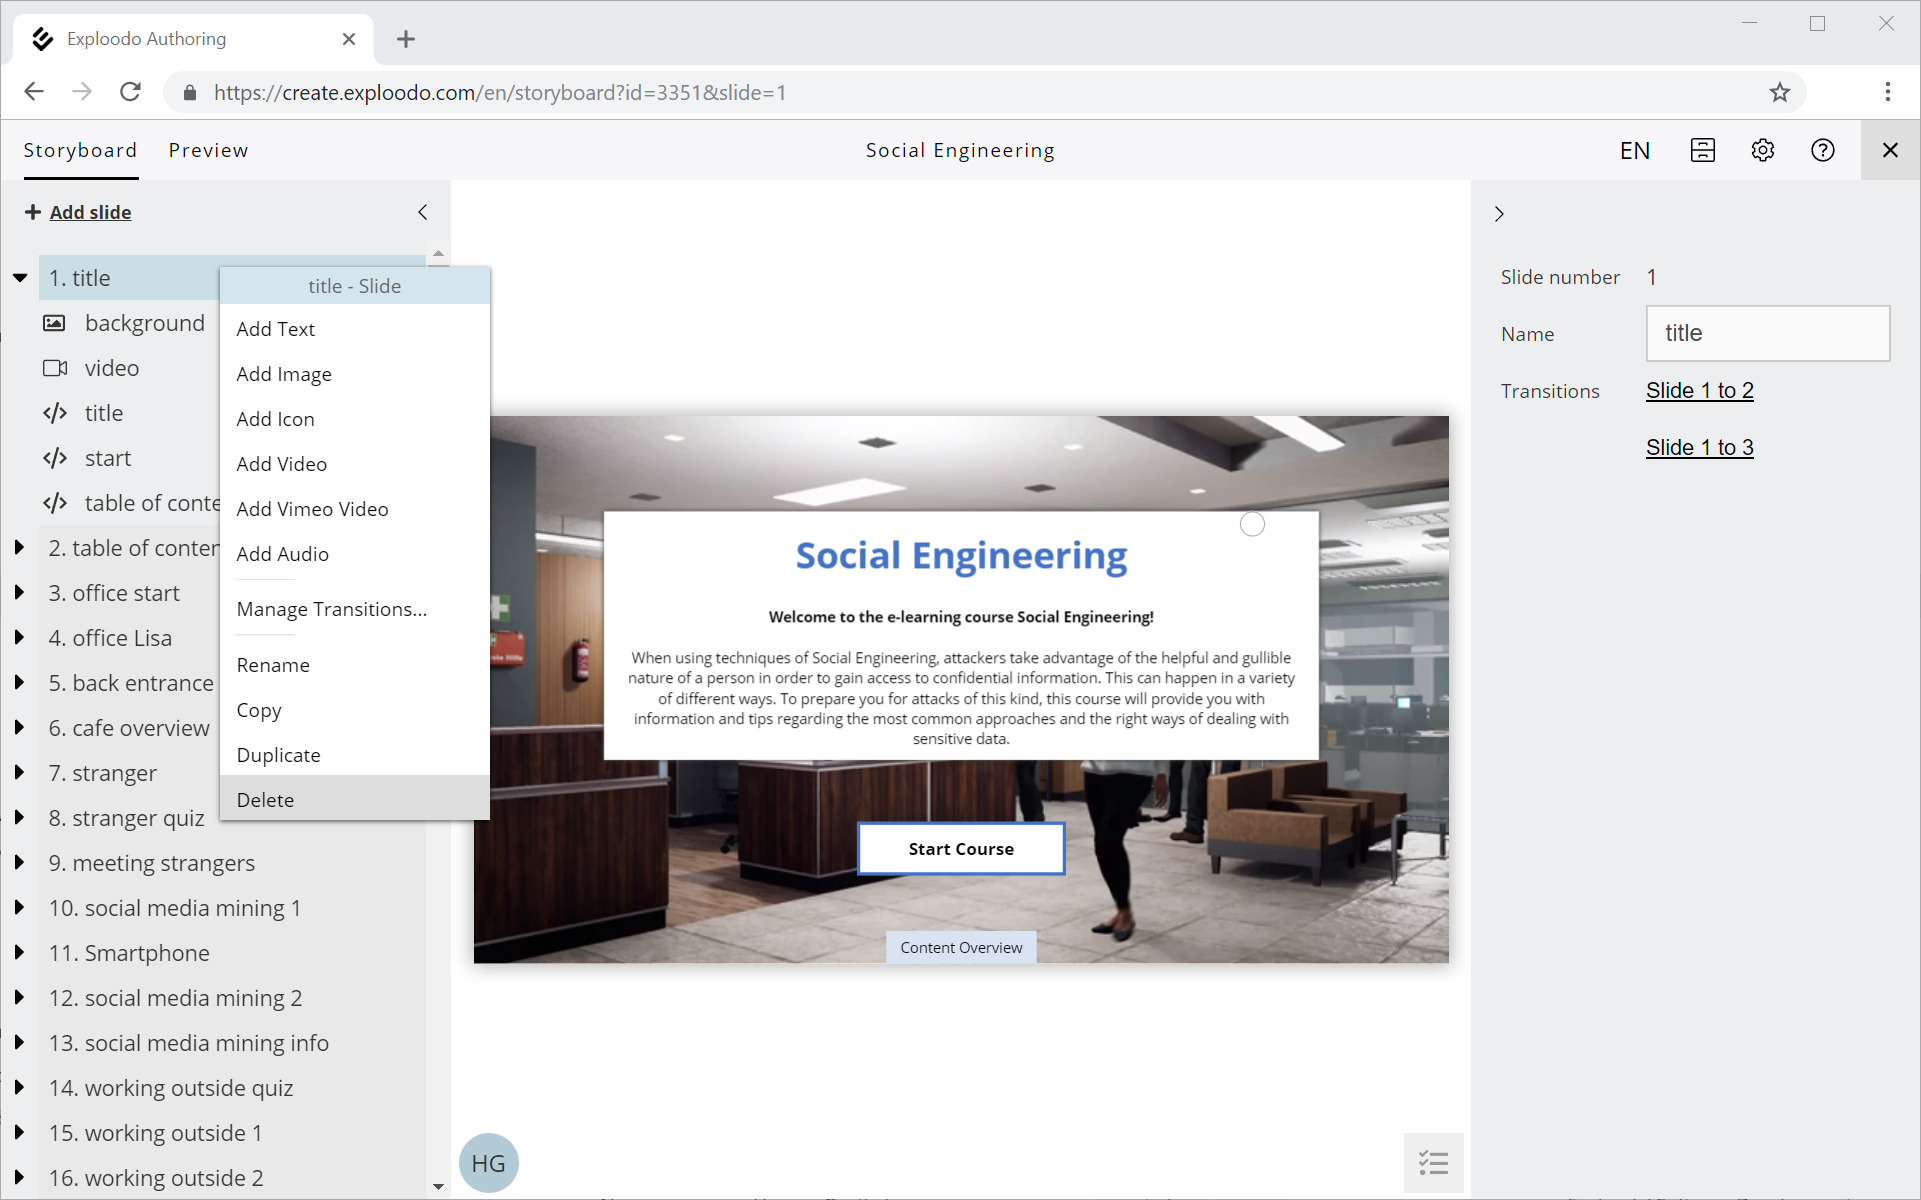Click the slide Name input field

1767,333
